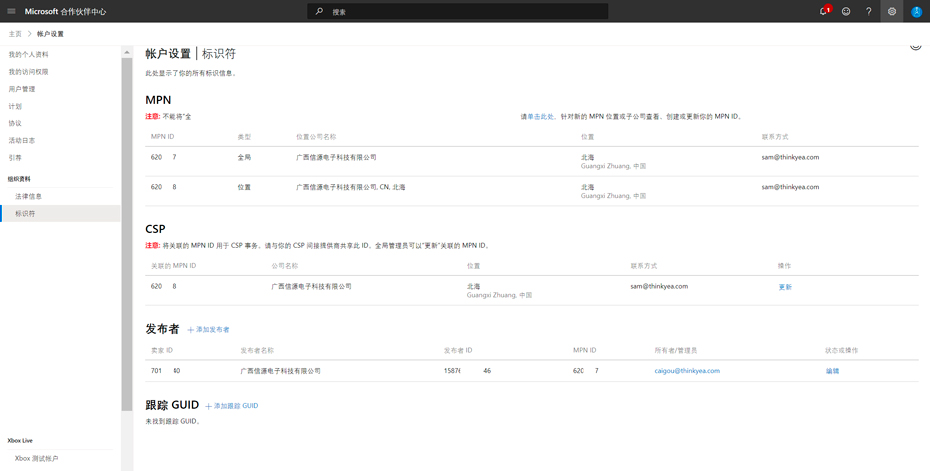930x471 pixels.
Task: Click 发布者名称 column header
Action: click(x=257, y=351)
